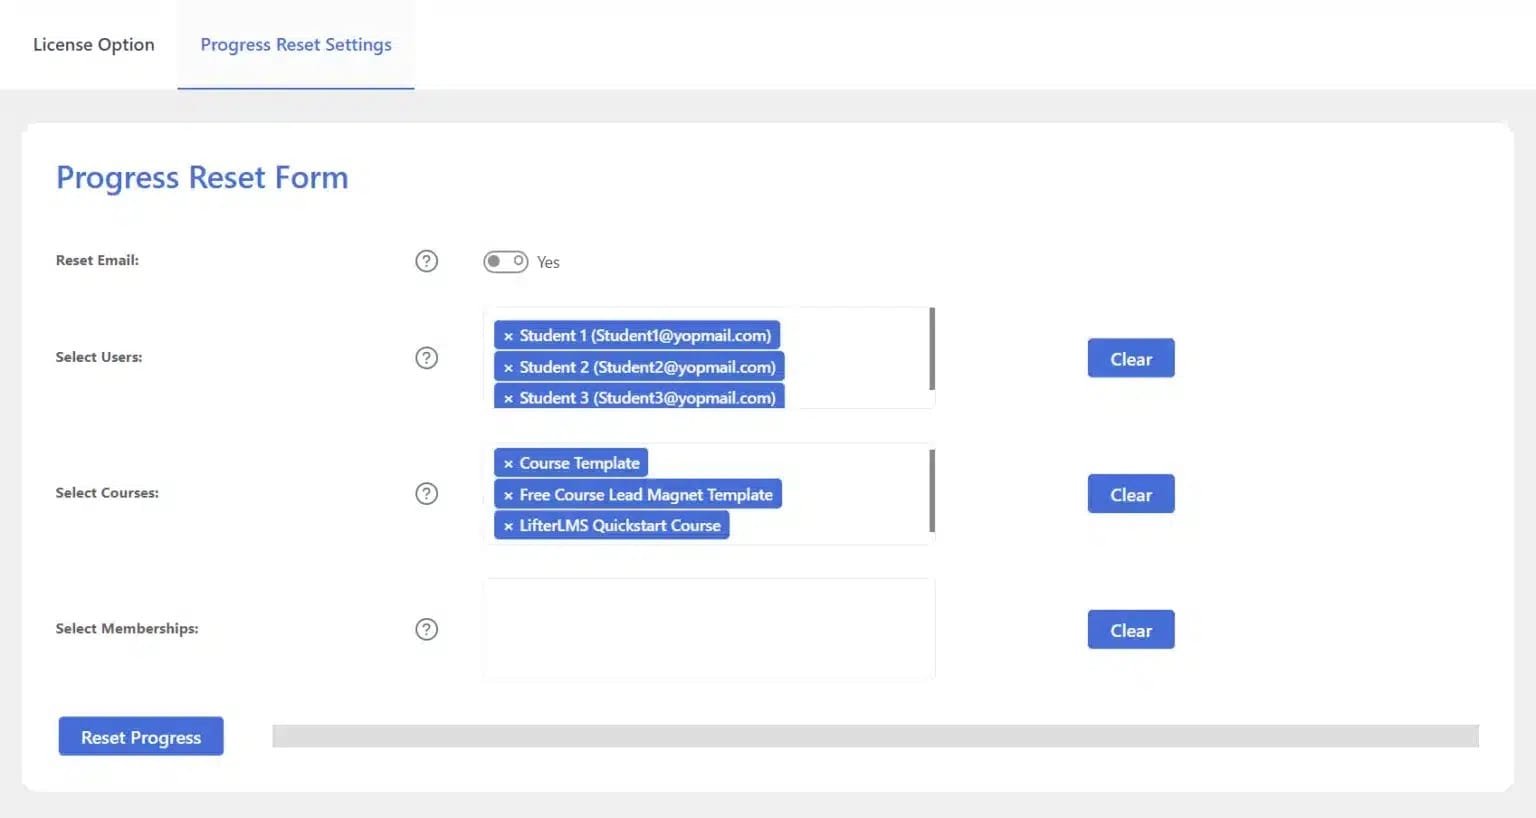Switch to the License Option tab

pyautogui.click(x=94, y=44)
